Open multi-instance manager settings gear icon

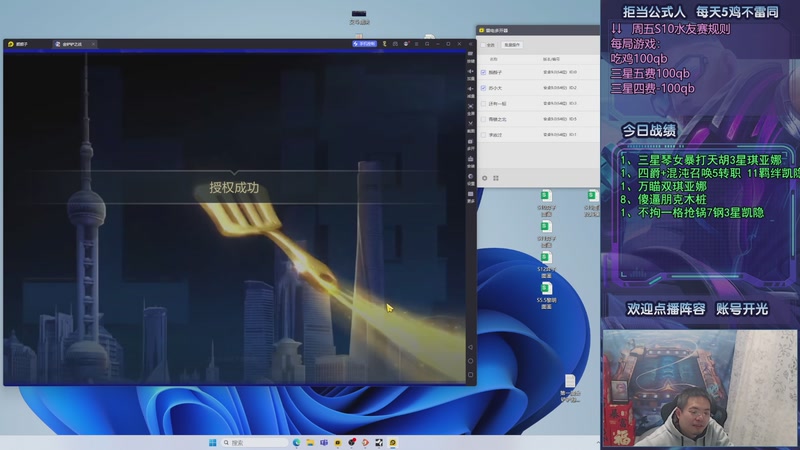tap(485, 178)
